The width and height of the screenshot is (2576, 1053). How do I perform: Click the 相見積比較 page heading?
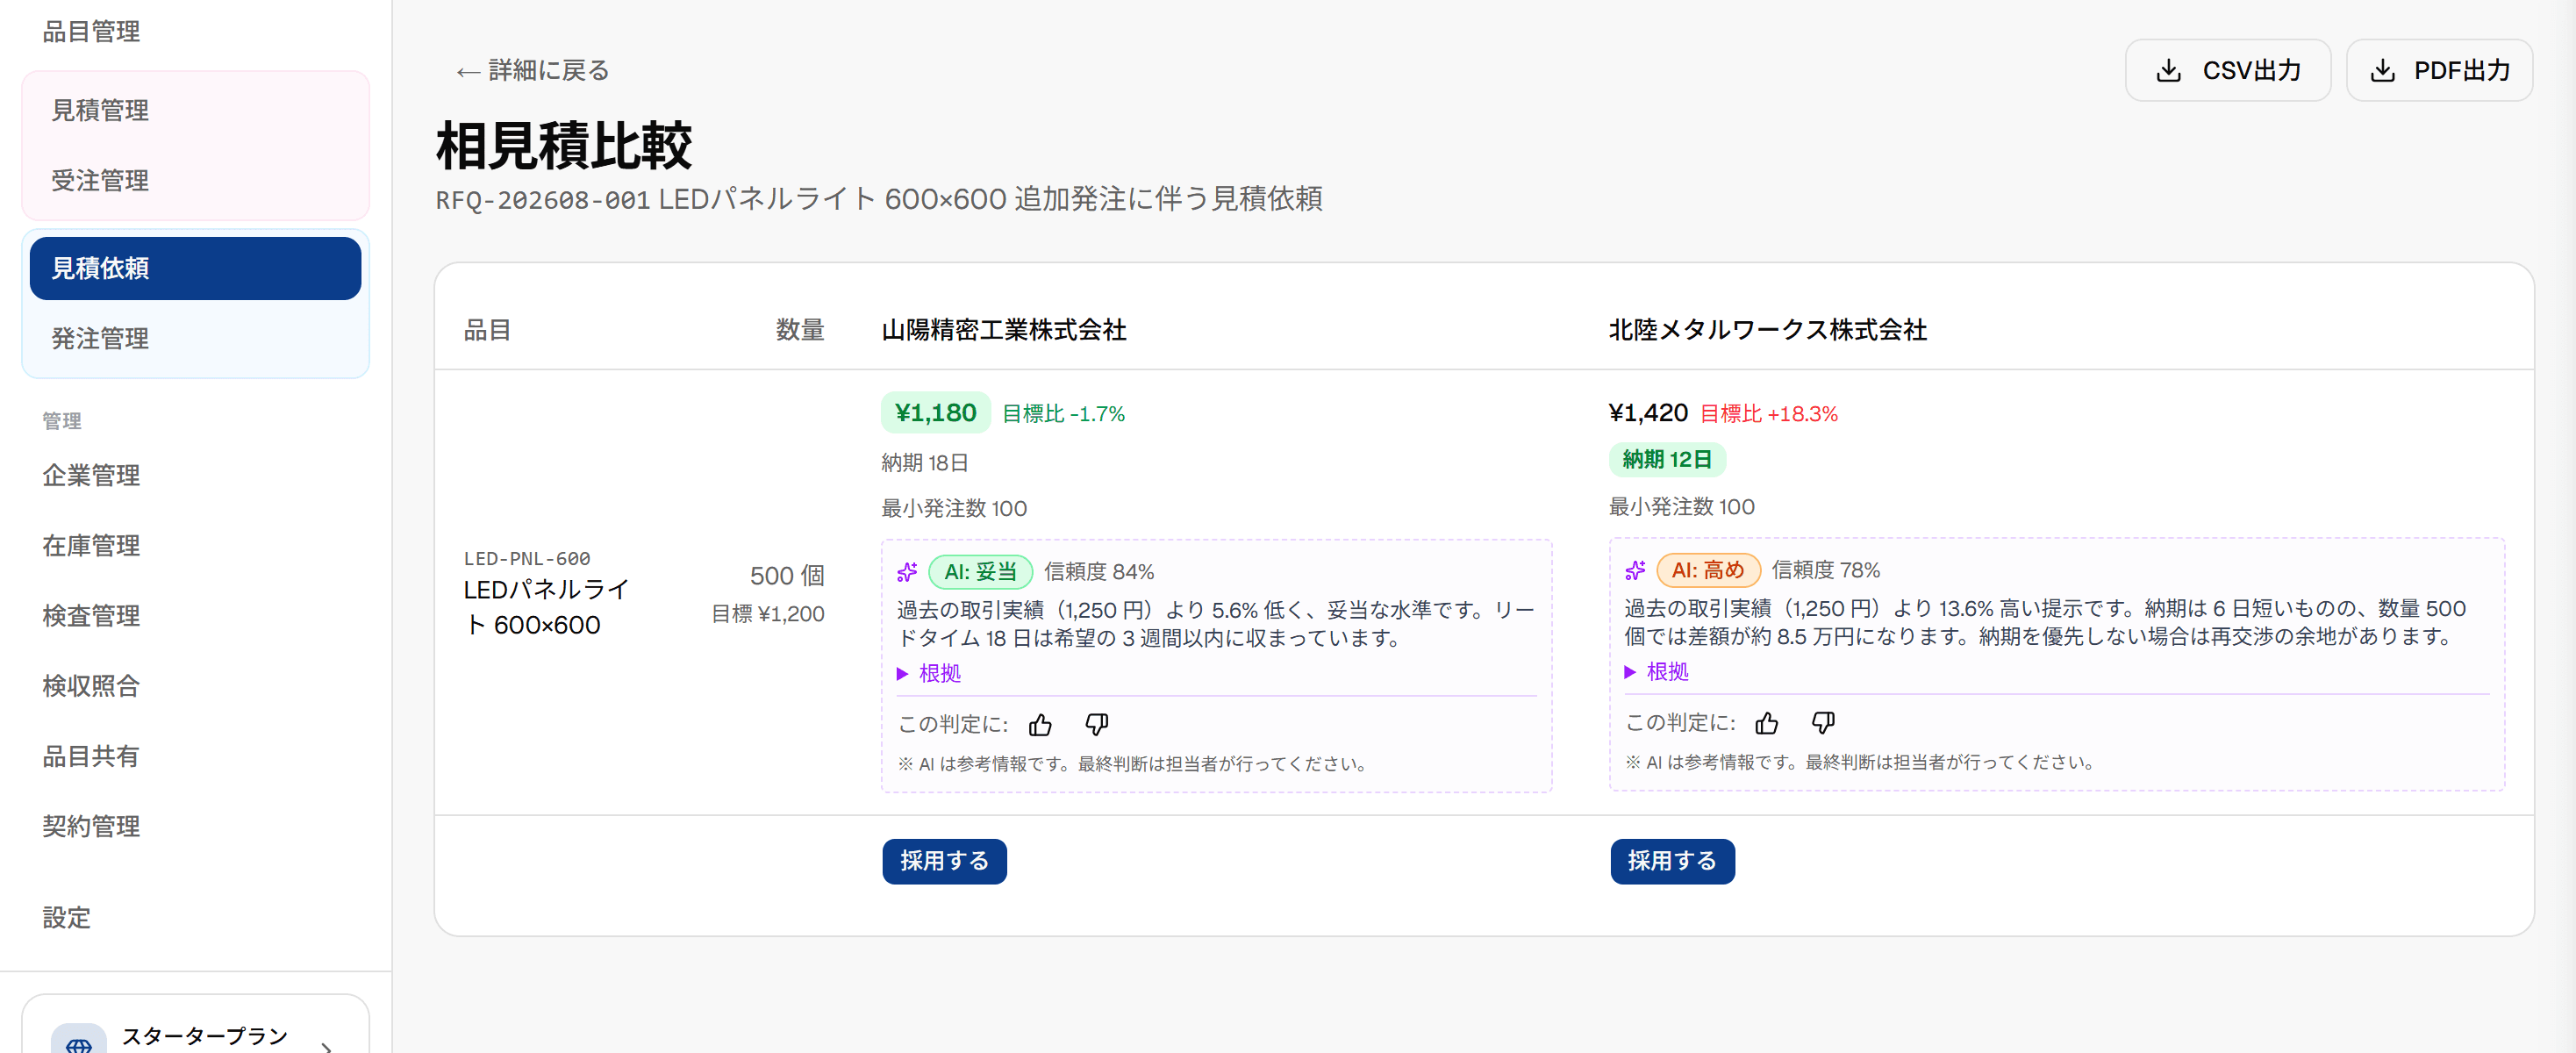point(563,145)
